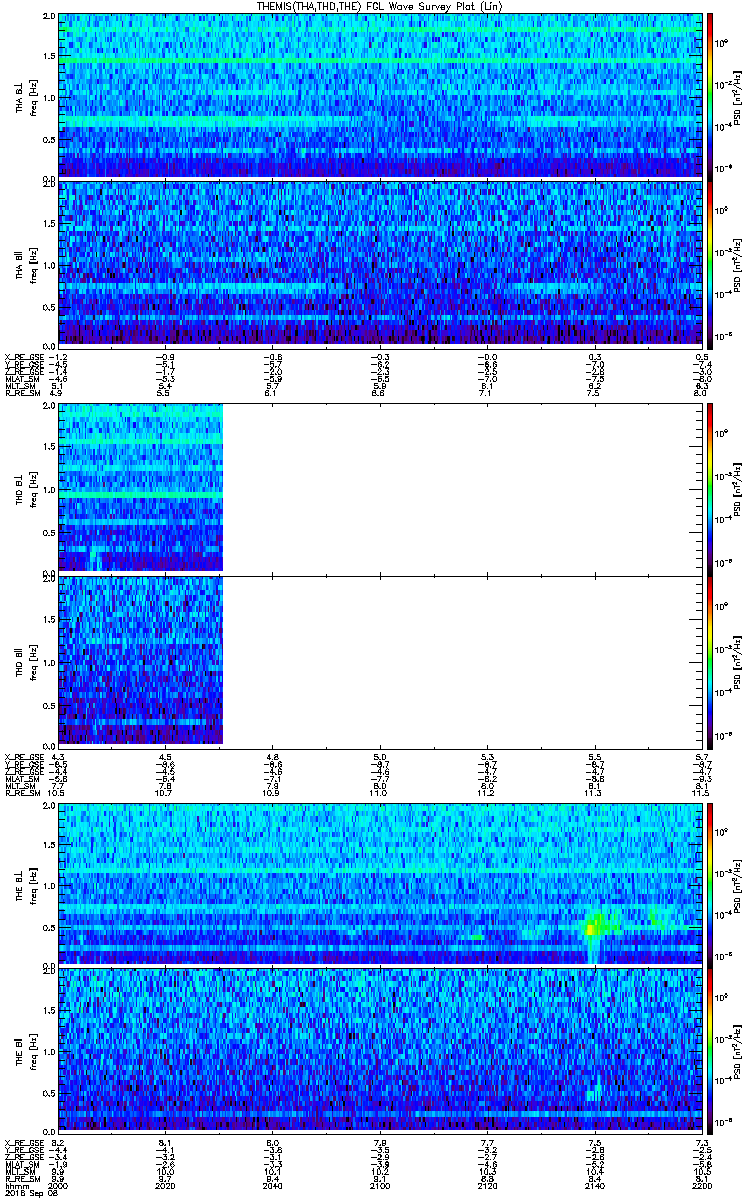Select the THA B-perpendicular spectrogram panel
The image size is (750, 1200).
(381, 95)
